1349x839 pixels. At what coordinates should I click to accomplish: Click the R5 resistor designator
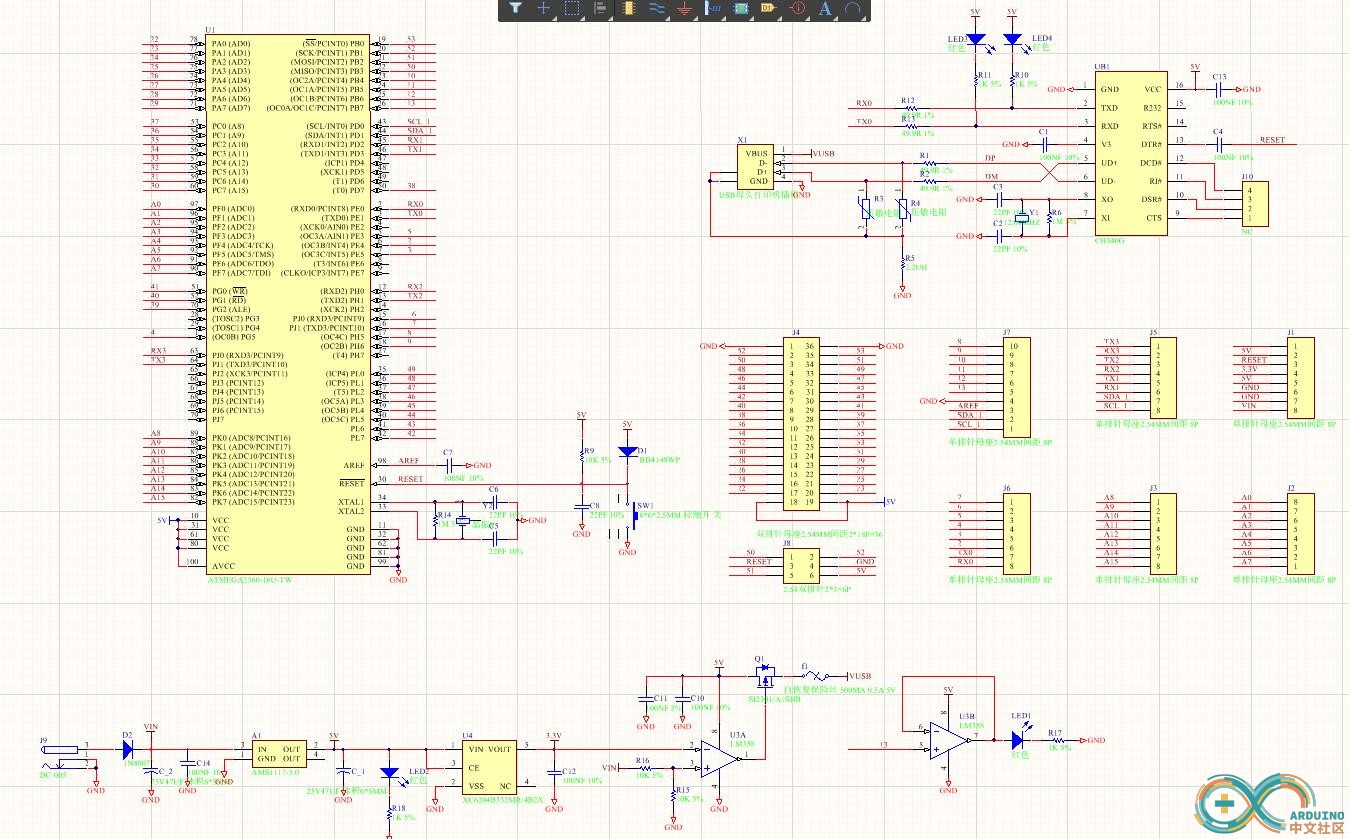909,259
